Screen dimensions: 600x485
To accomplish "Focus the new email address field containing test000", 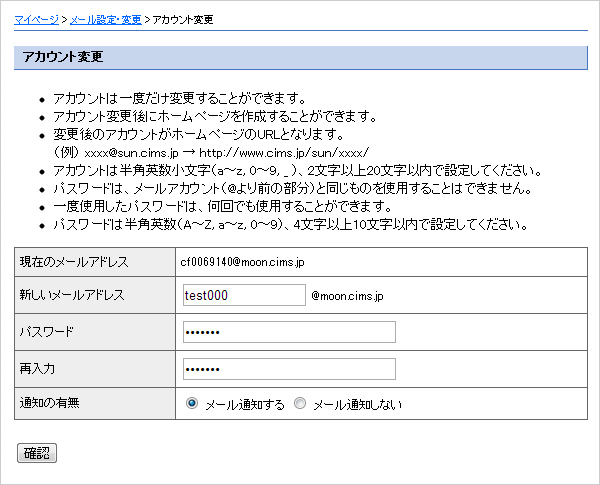I will coord(244,296).
